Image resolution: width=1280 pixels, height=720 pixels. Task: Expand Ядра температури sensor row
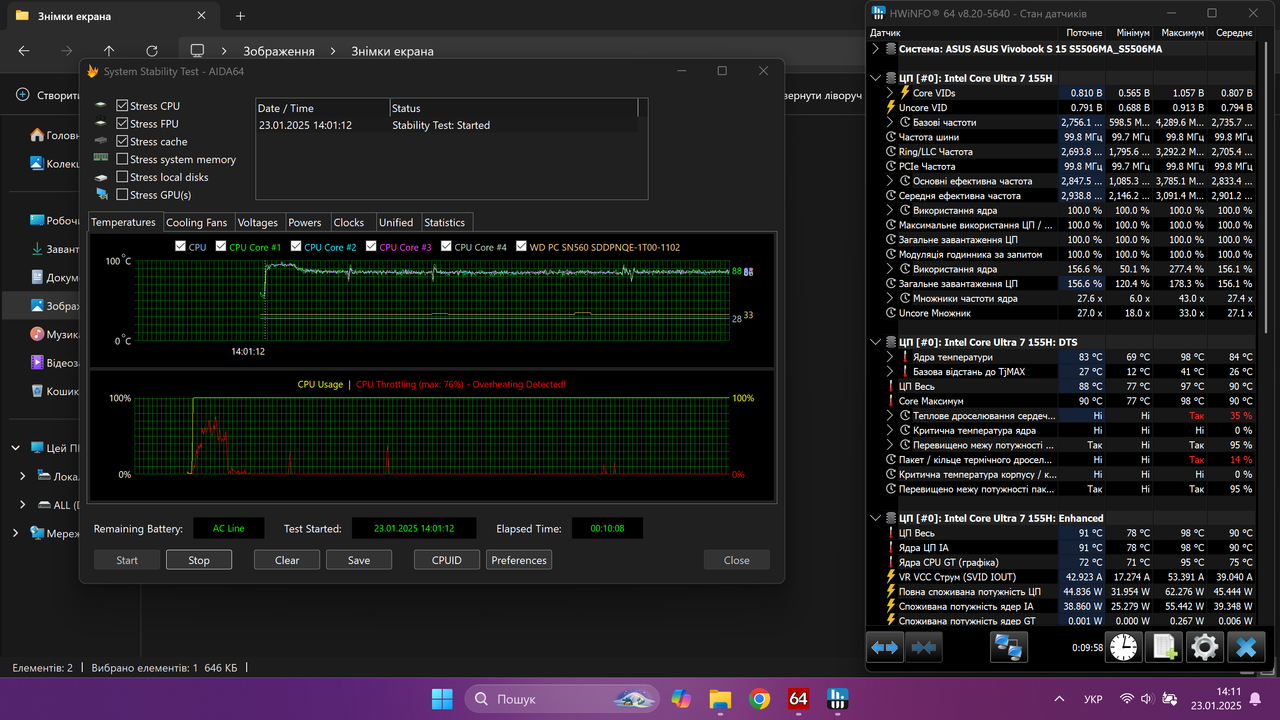(891, 357)
